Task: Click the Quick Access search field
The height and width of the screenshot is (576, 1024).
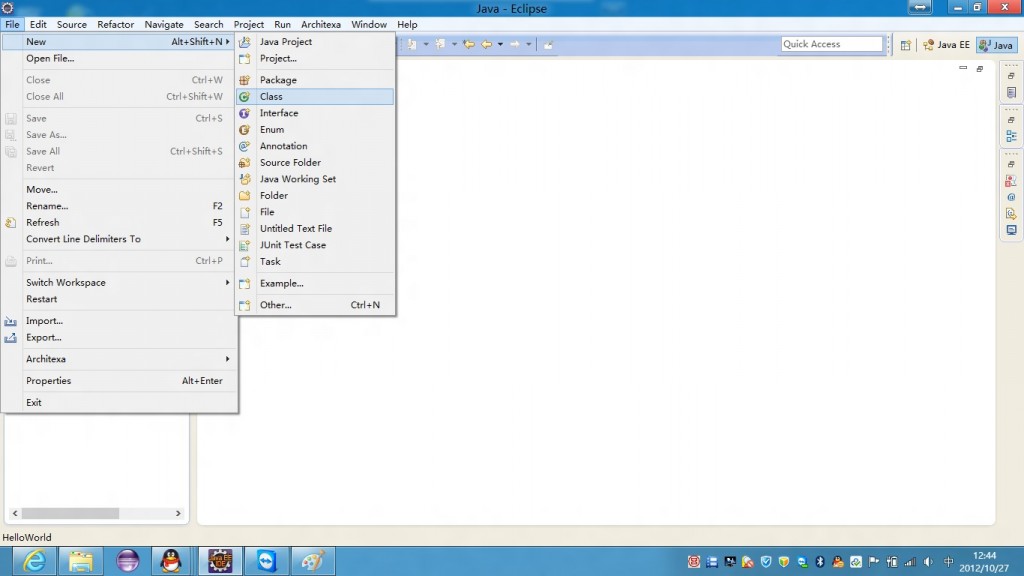Action: coord(831,44)
